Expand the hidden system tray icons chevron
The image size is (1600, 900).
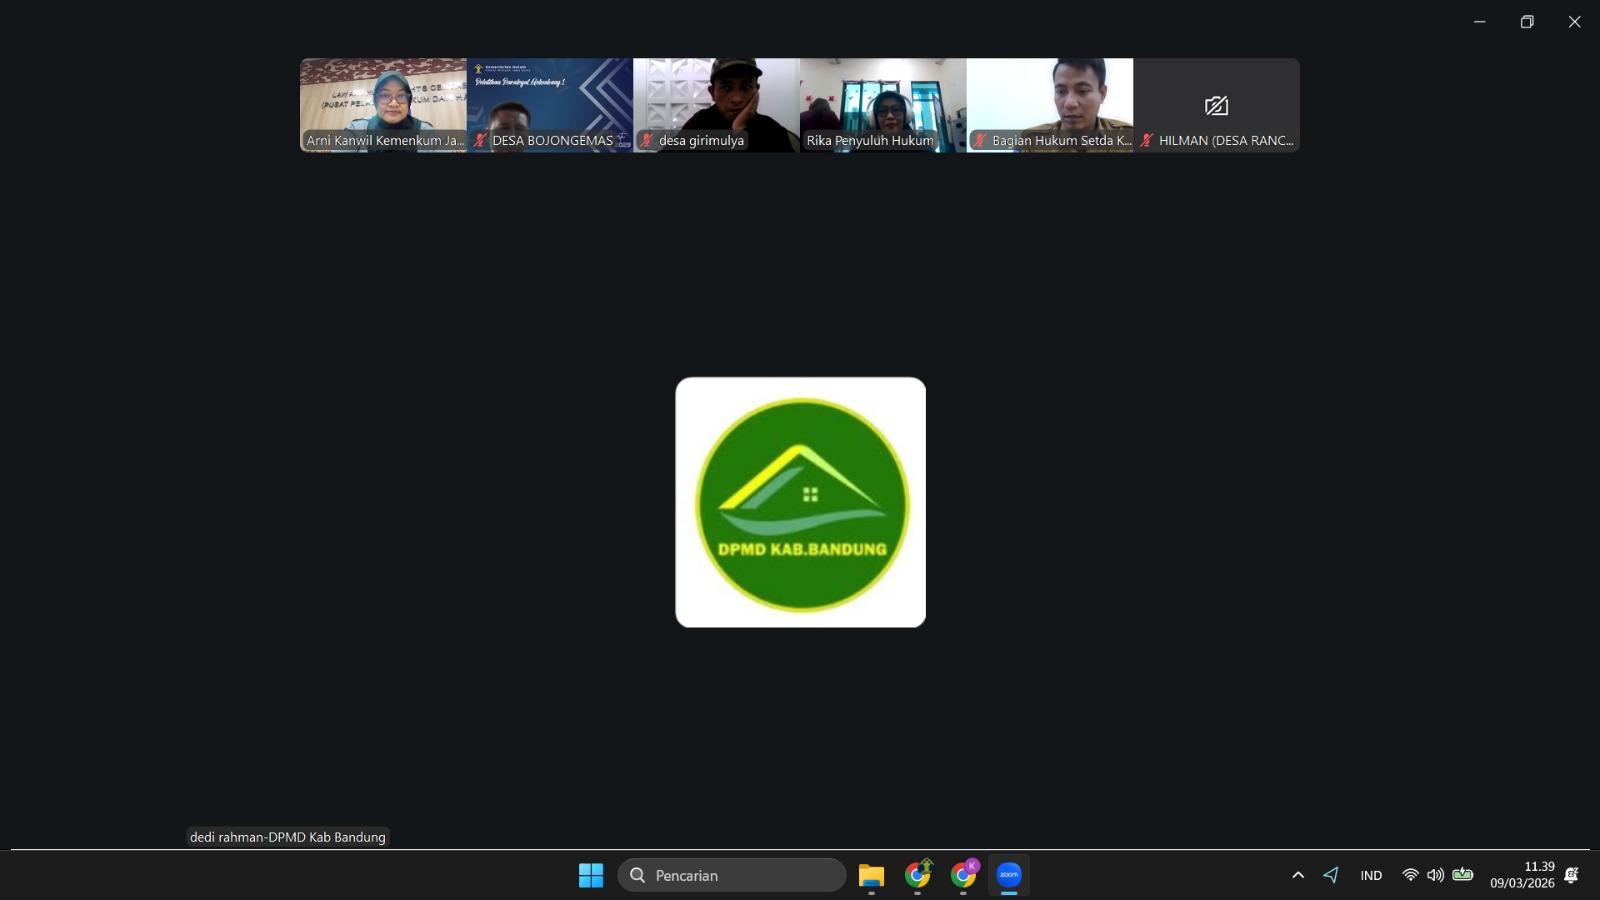point(1298,875)
